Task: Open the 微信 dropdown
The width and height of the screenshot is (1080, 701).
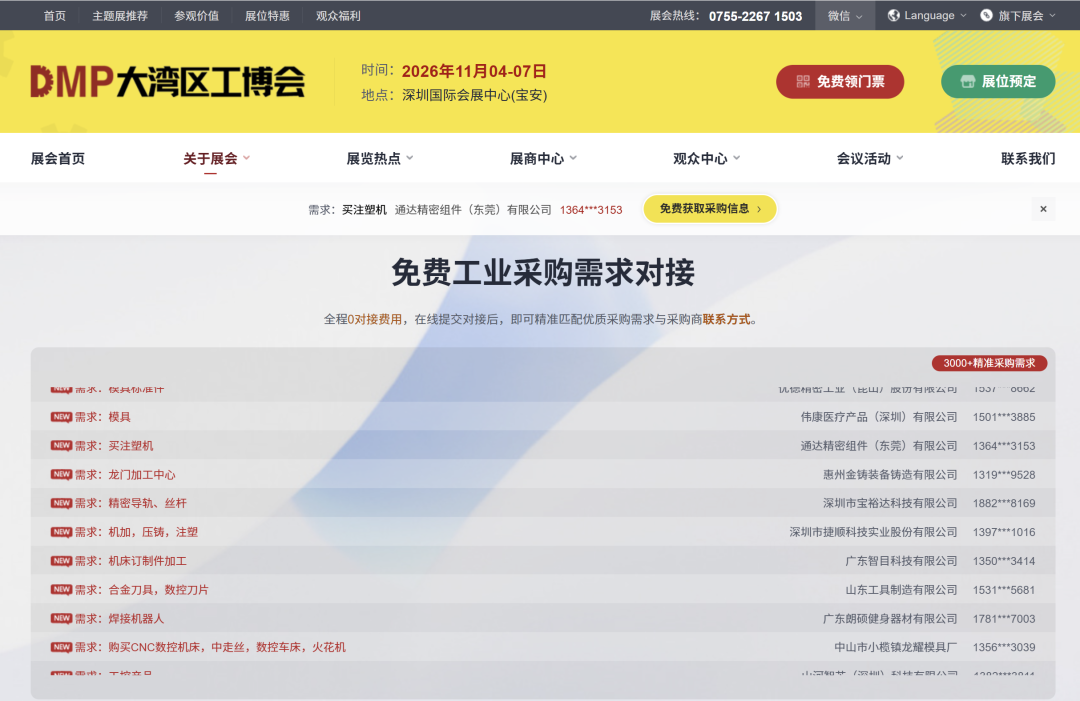Action: pyautogui.click(x=844, y=15)
